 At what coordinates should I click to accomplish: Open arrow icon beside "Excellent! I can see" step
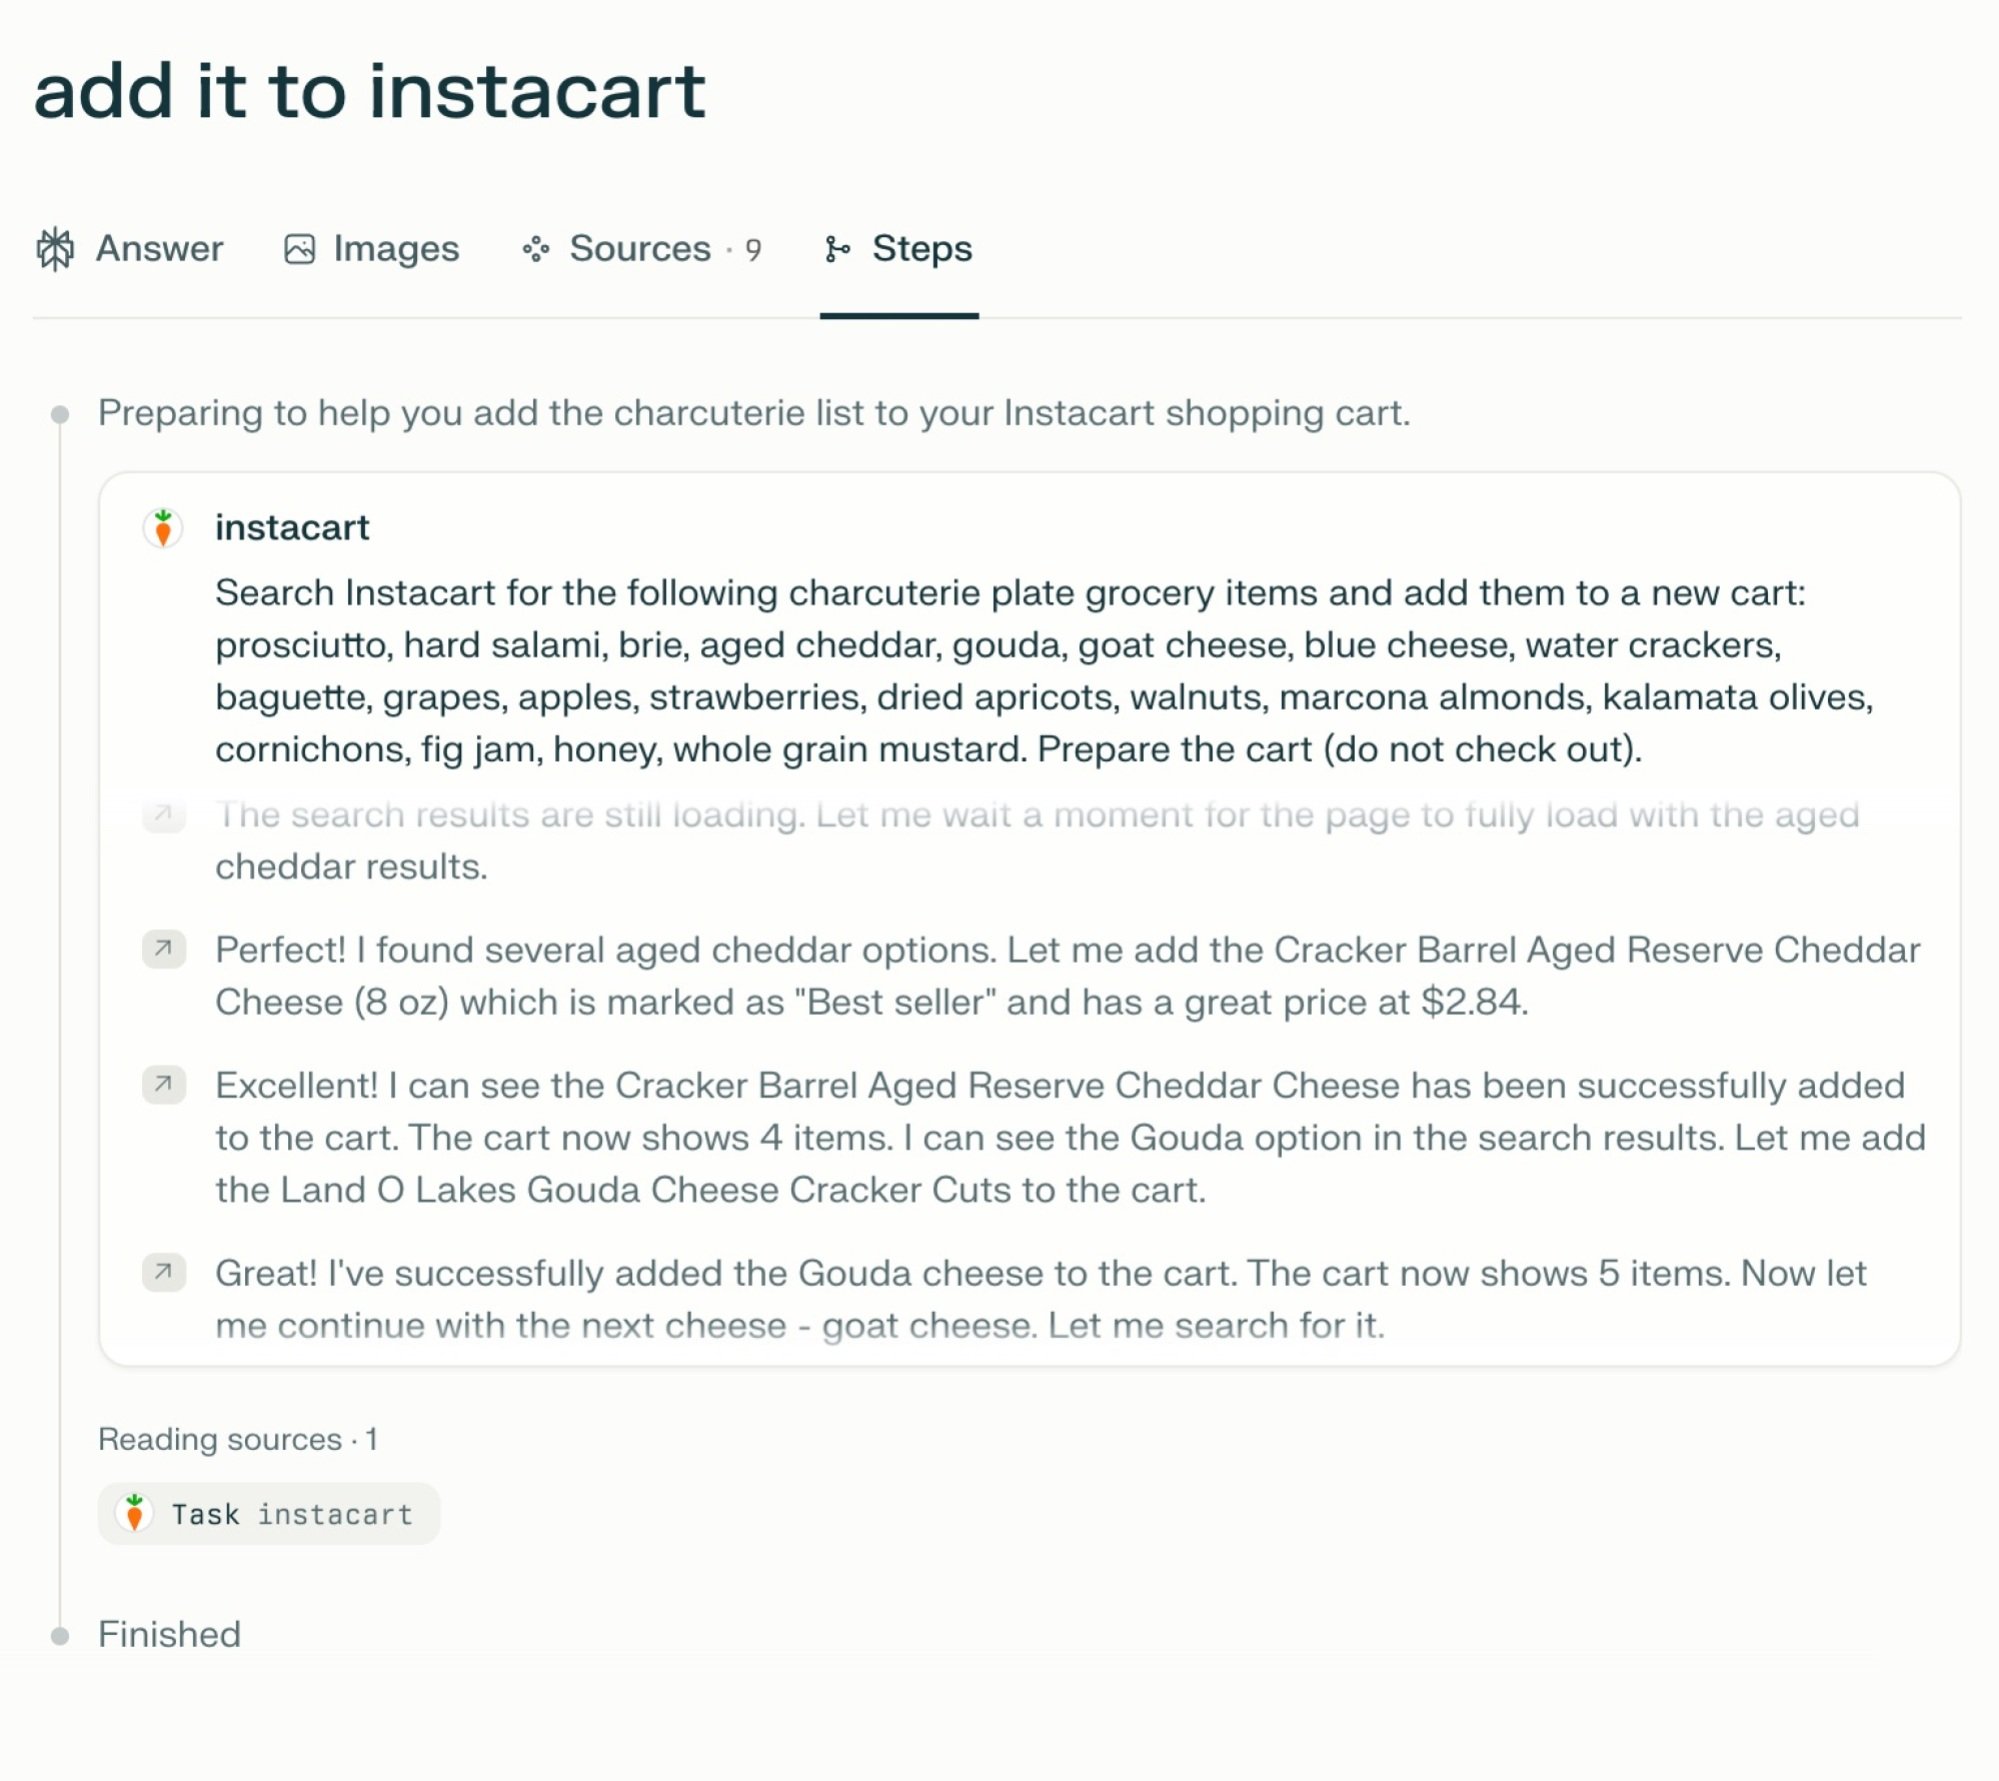[x=164, y=1085]
